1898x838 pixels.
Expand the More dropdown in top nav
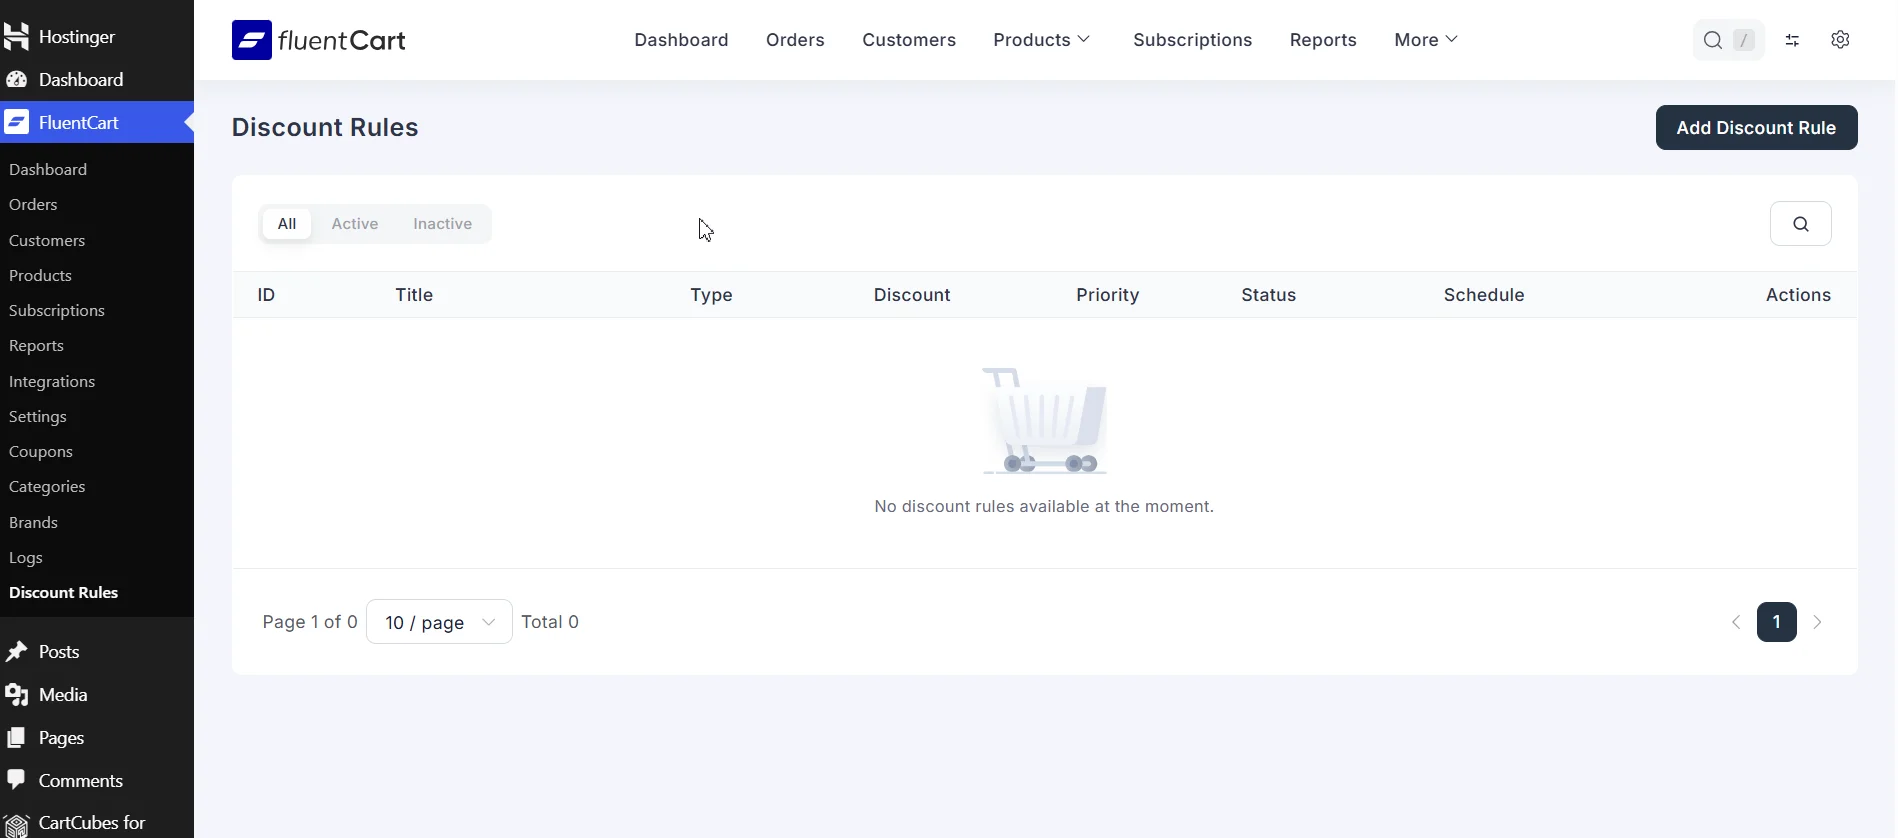pos(1426,40)
